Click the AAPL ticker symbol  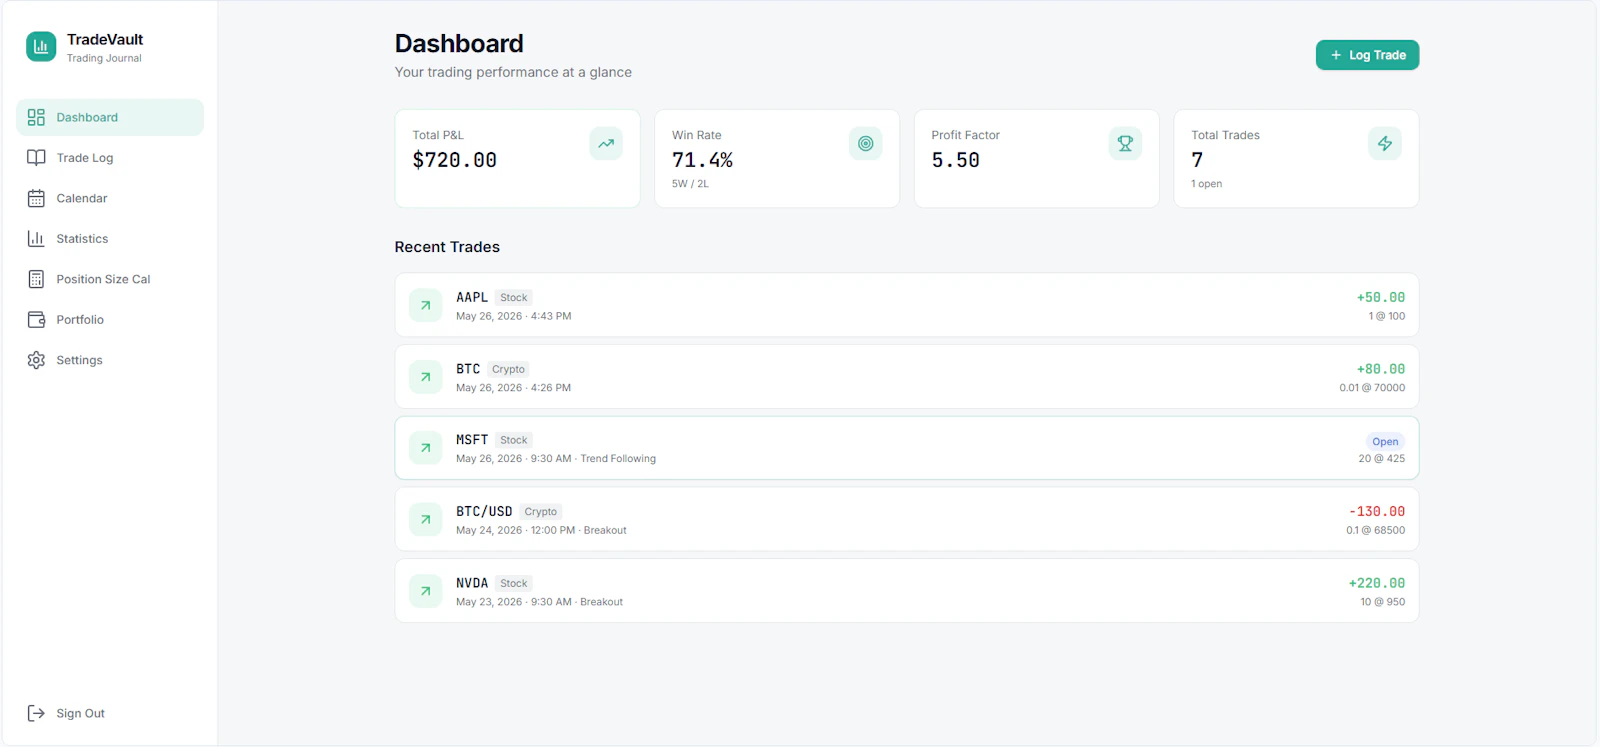tap(472, 297)
